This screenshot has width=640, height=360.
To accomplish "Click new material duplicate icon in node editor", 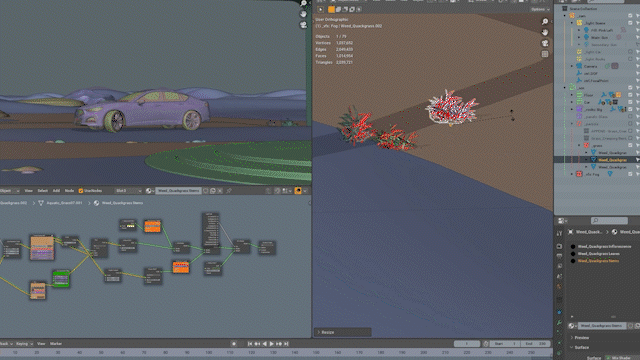I will click(x=213, y=191).
